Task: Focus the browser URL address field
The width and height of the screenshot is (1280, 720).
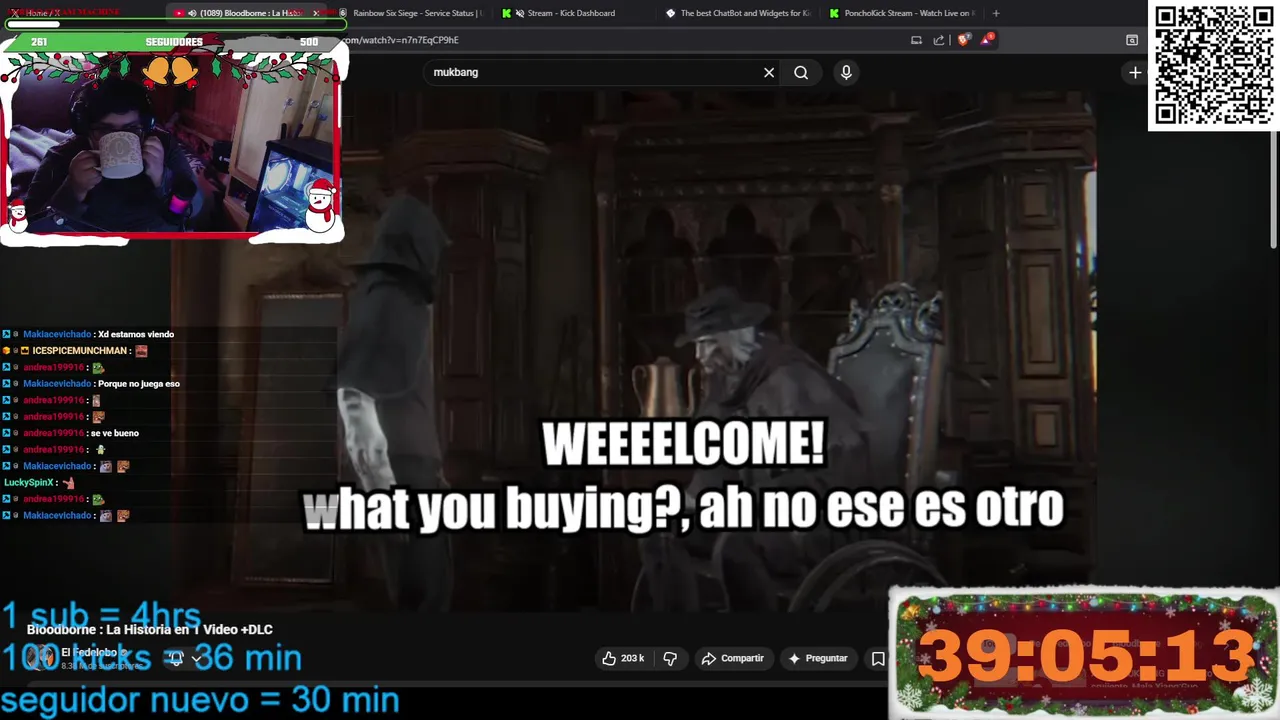Action: 620,40
